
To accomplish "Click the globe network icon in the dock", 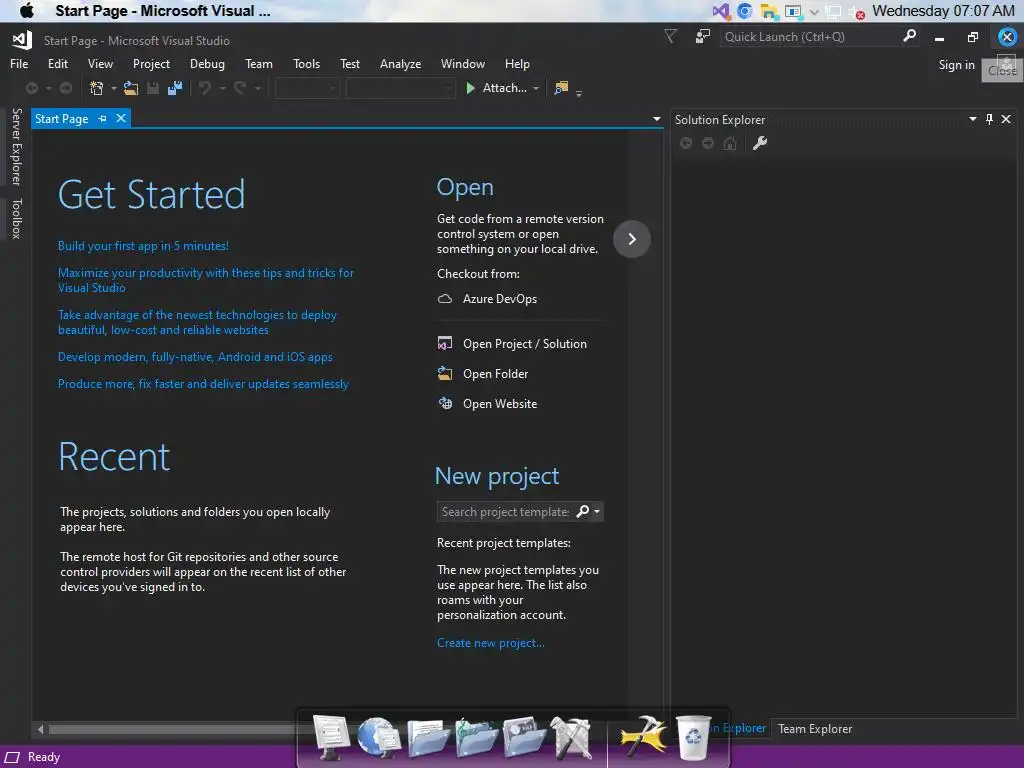I will coord(379,738).
